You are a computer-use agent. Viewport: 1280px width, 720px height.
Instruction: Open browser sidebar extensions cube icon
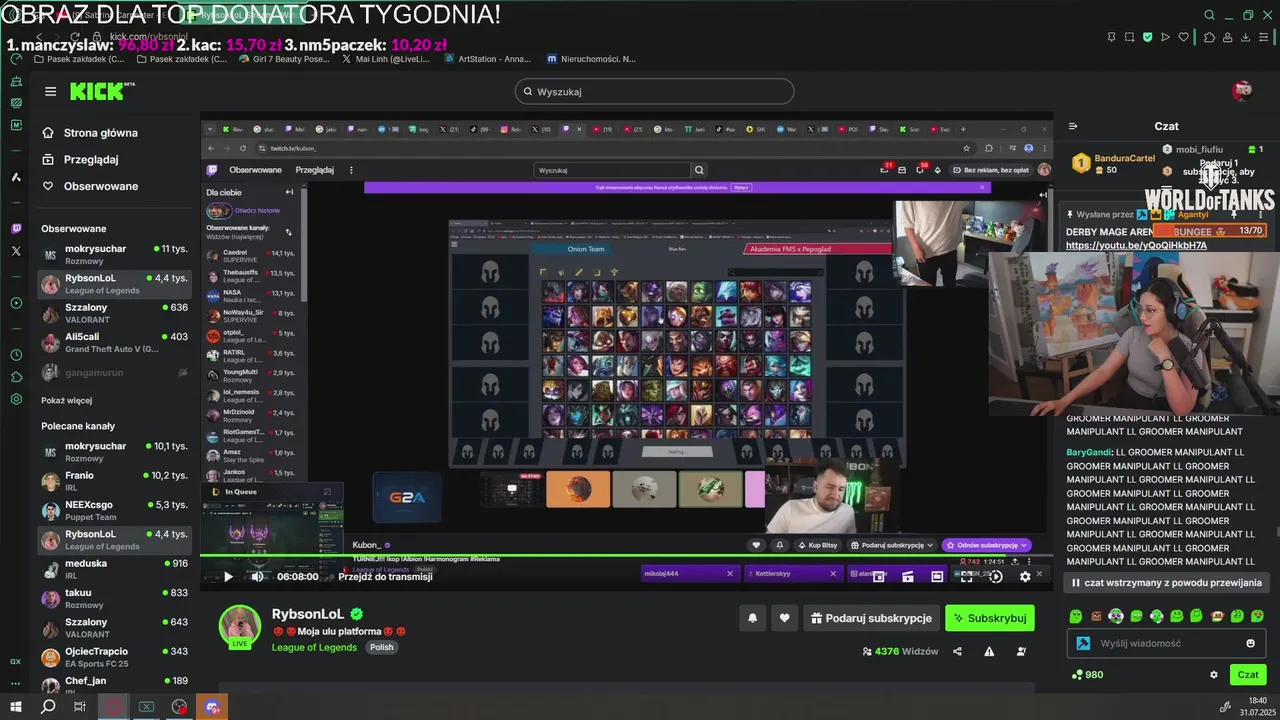click(x=16, y=377)
